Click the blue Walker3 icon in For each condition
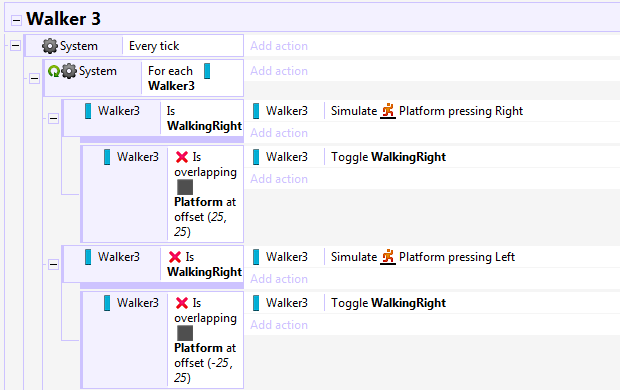 point(207,71)
